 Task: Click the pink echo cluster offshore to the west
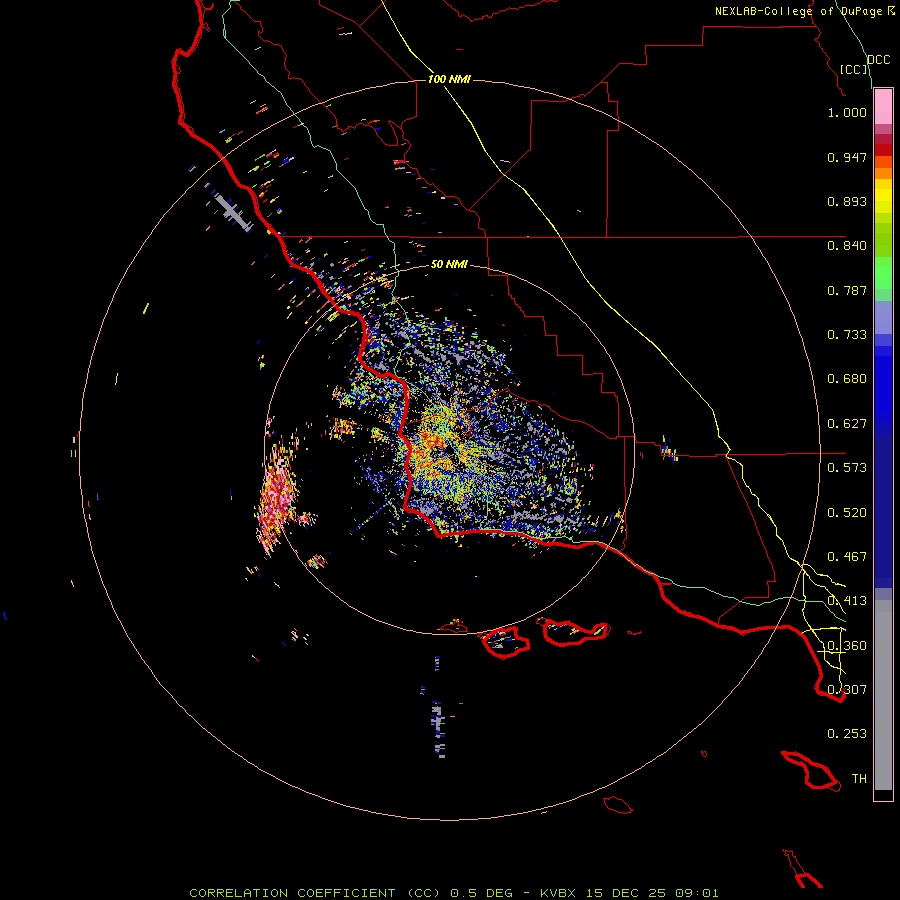(277, 496)
